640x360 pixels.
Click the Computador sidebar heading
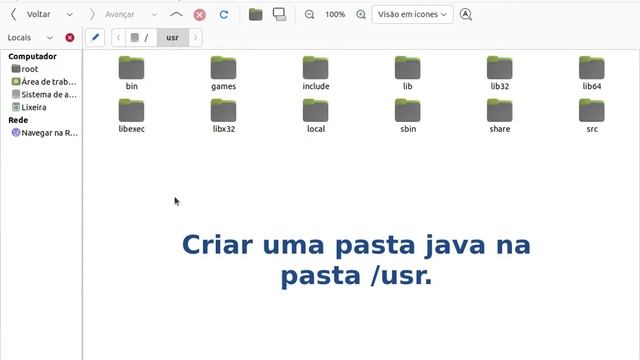pos(32,56)
